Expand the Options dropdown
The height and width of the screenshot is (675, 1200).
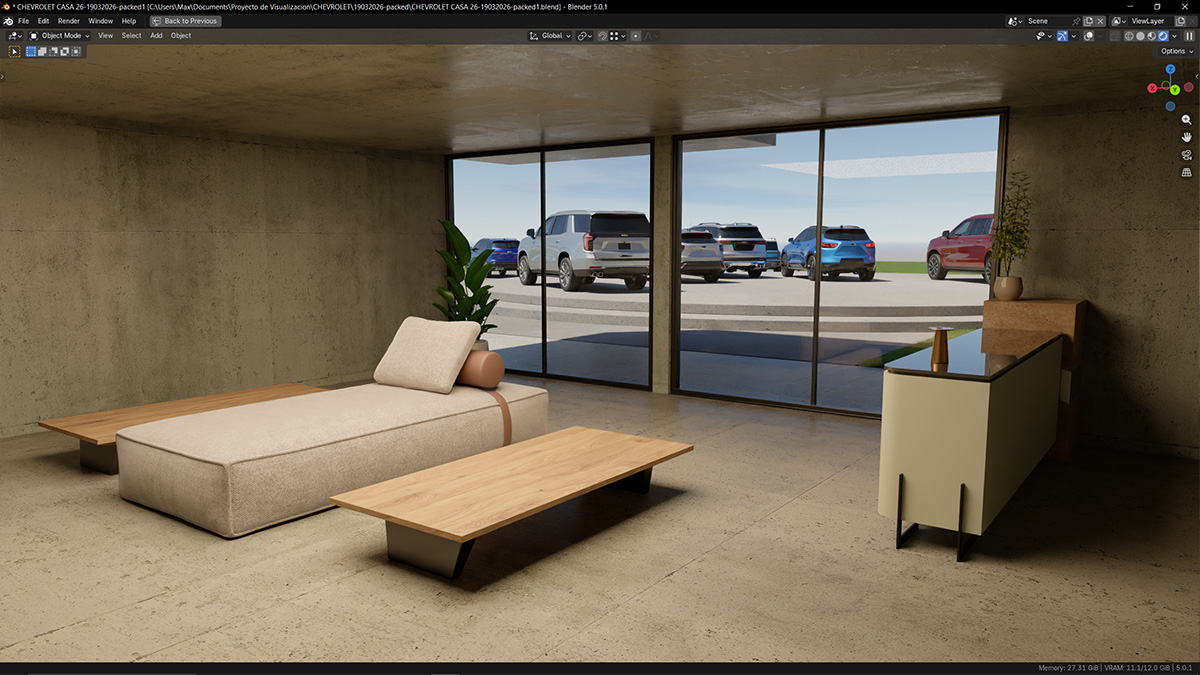(1175, 51)
